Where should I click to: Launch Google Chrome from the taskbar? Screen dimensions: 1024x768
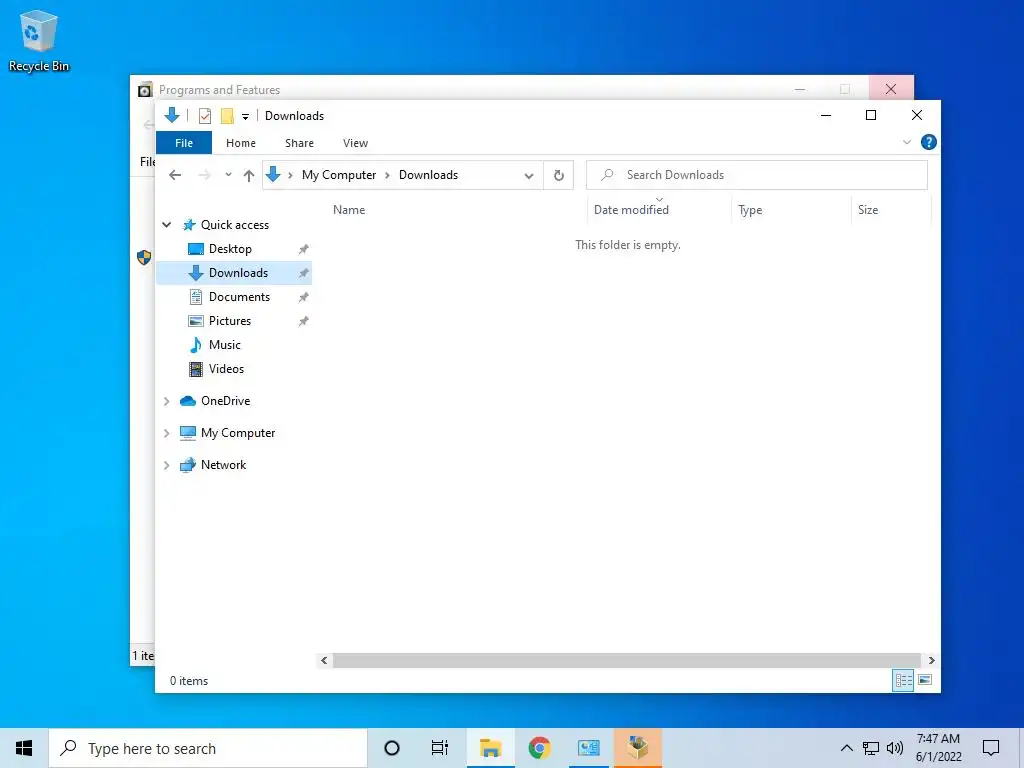click(x=539, y=748)
